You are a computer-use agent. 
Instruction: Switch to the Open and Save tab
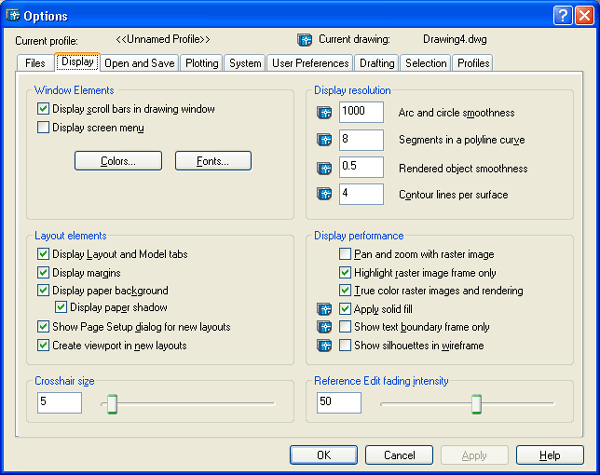pyautogui.click(x=139, y=63)
